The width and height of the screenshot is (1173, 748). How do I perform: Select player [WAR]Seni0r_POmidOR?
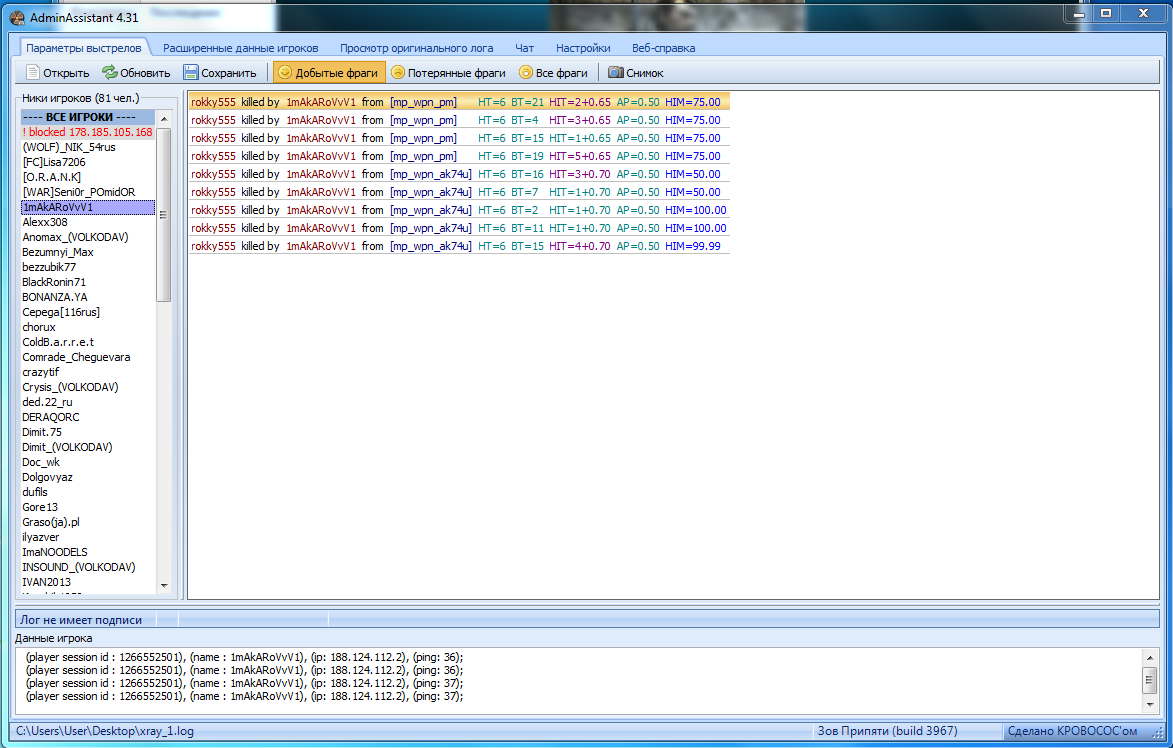[x=88, y=191]
